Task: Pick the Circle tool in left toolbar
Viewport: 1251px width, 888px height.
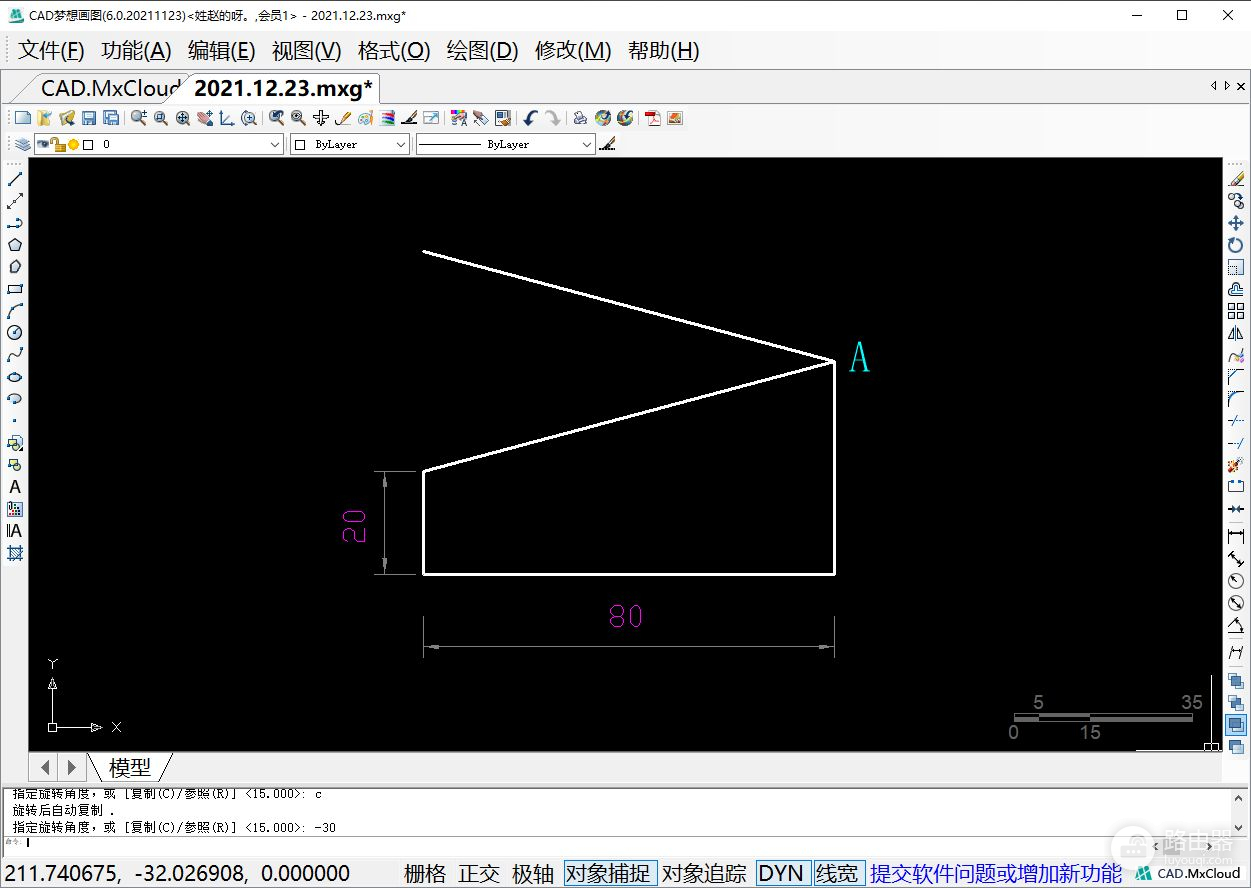Action: tap(15, 333)
